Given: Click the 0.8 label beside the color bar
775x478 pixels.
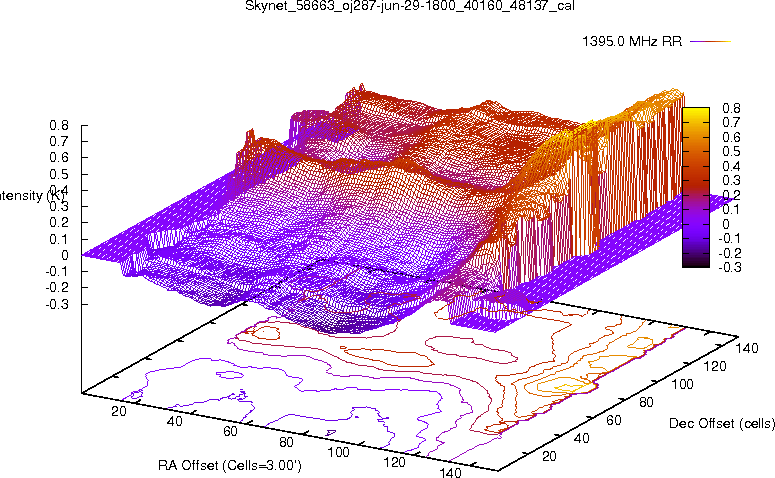Looking at the screenshot, I should click(731, 108).
